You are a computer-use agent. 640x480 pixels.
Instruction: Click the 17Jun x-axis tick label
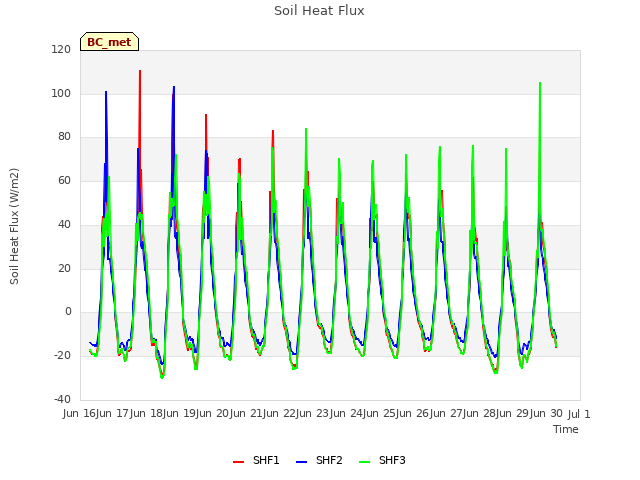click(x=131, y=414)
